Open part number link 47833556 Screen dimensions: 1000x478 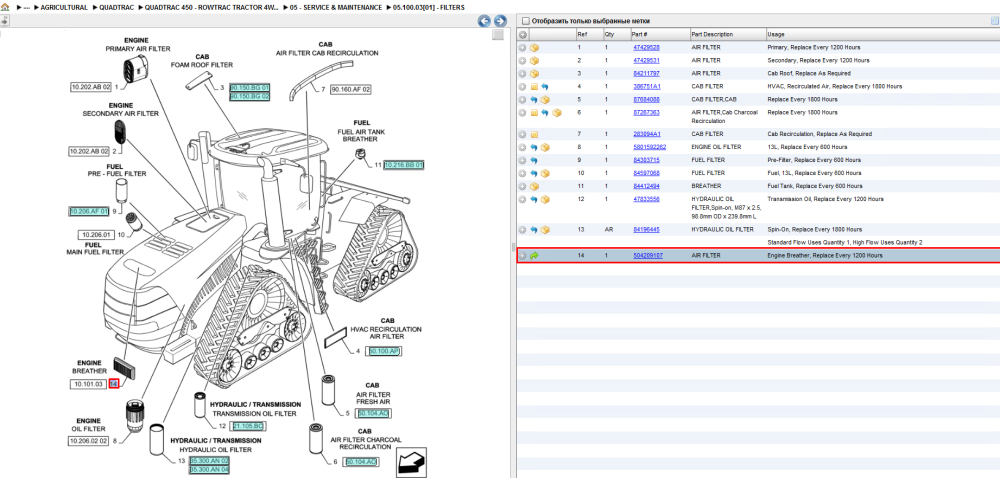646,199
